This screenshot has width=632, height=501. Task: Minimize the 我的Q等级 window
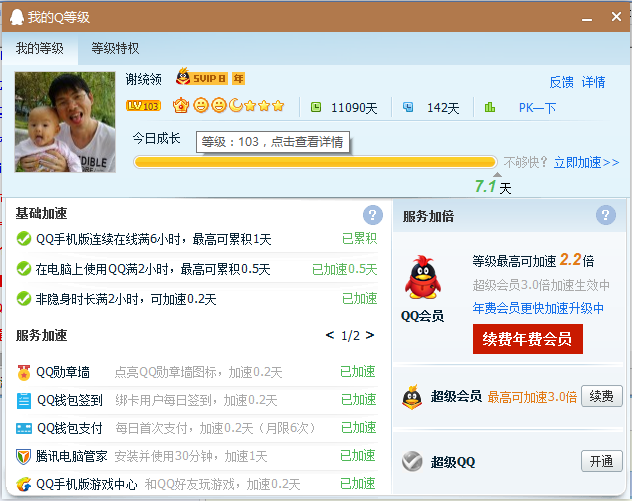(587, 19)
